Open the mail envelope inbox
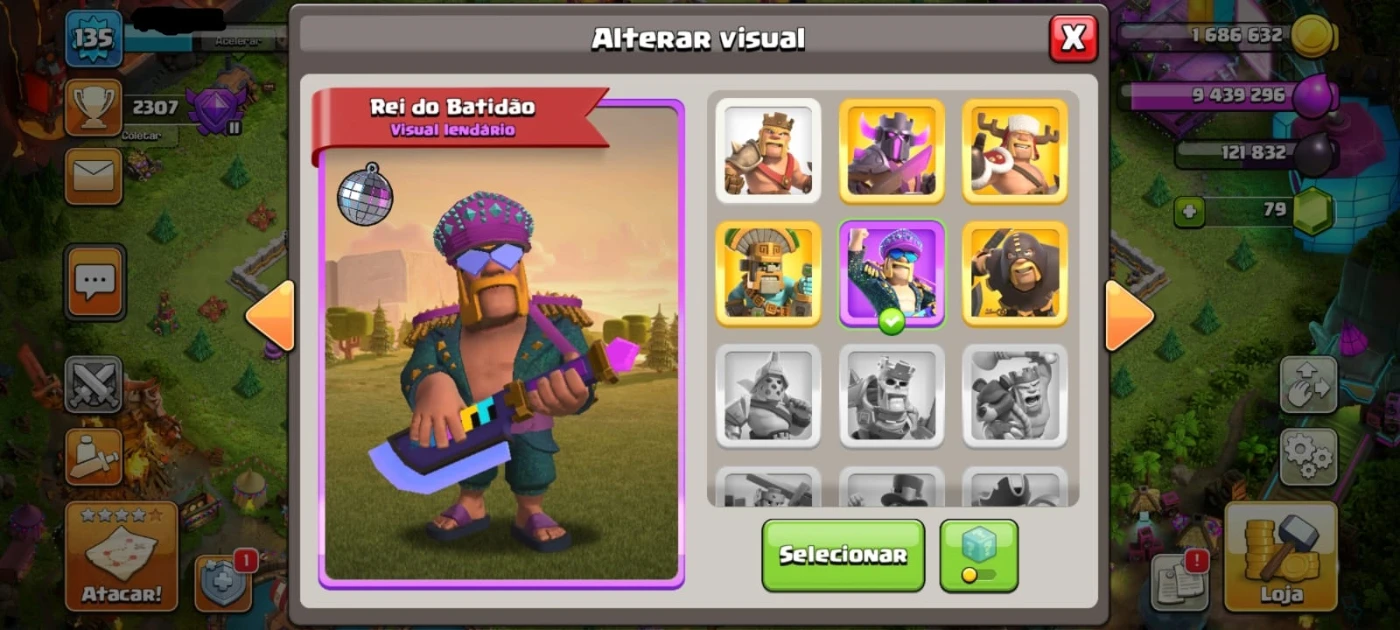This screenshot has width=1400, height=630. [94, 176]
